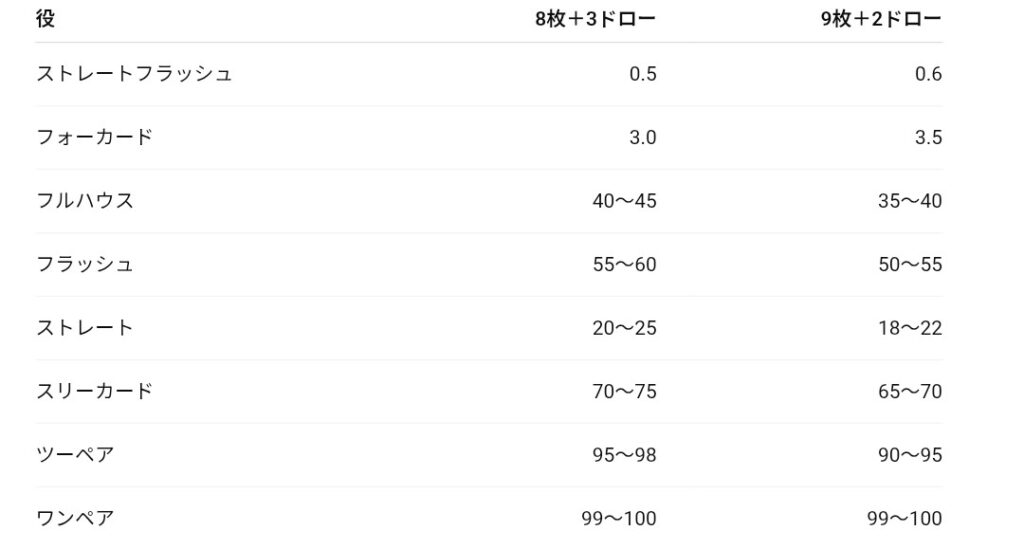
Task: Select the ワンペア row label
Action: click(x=75, y=518)
